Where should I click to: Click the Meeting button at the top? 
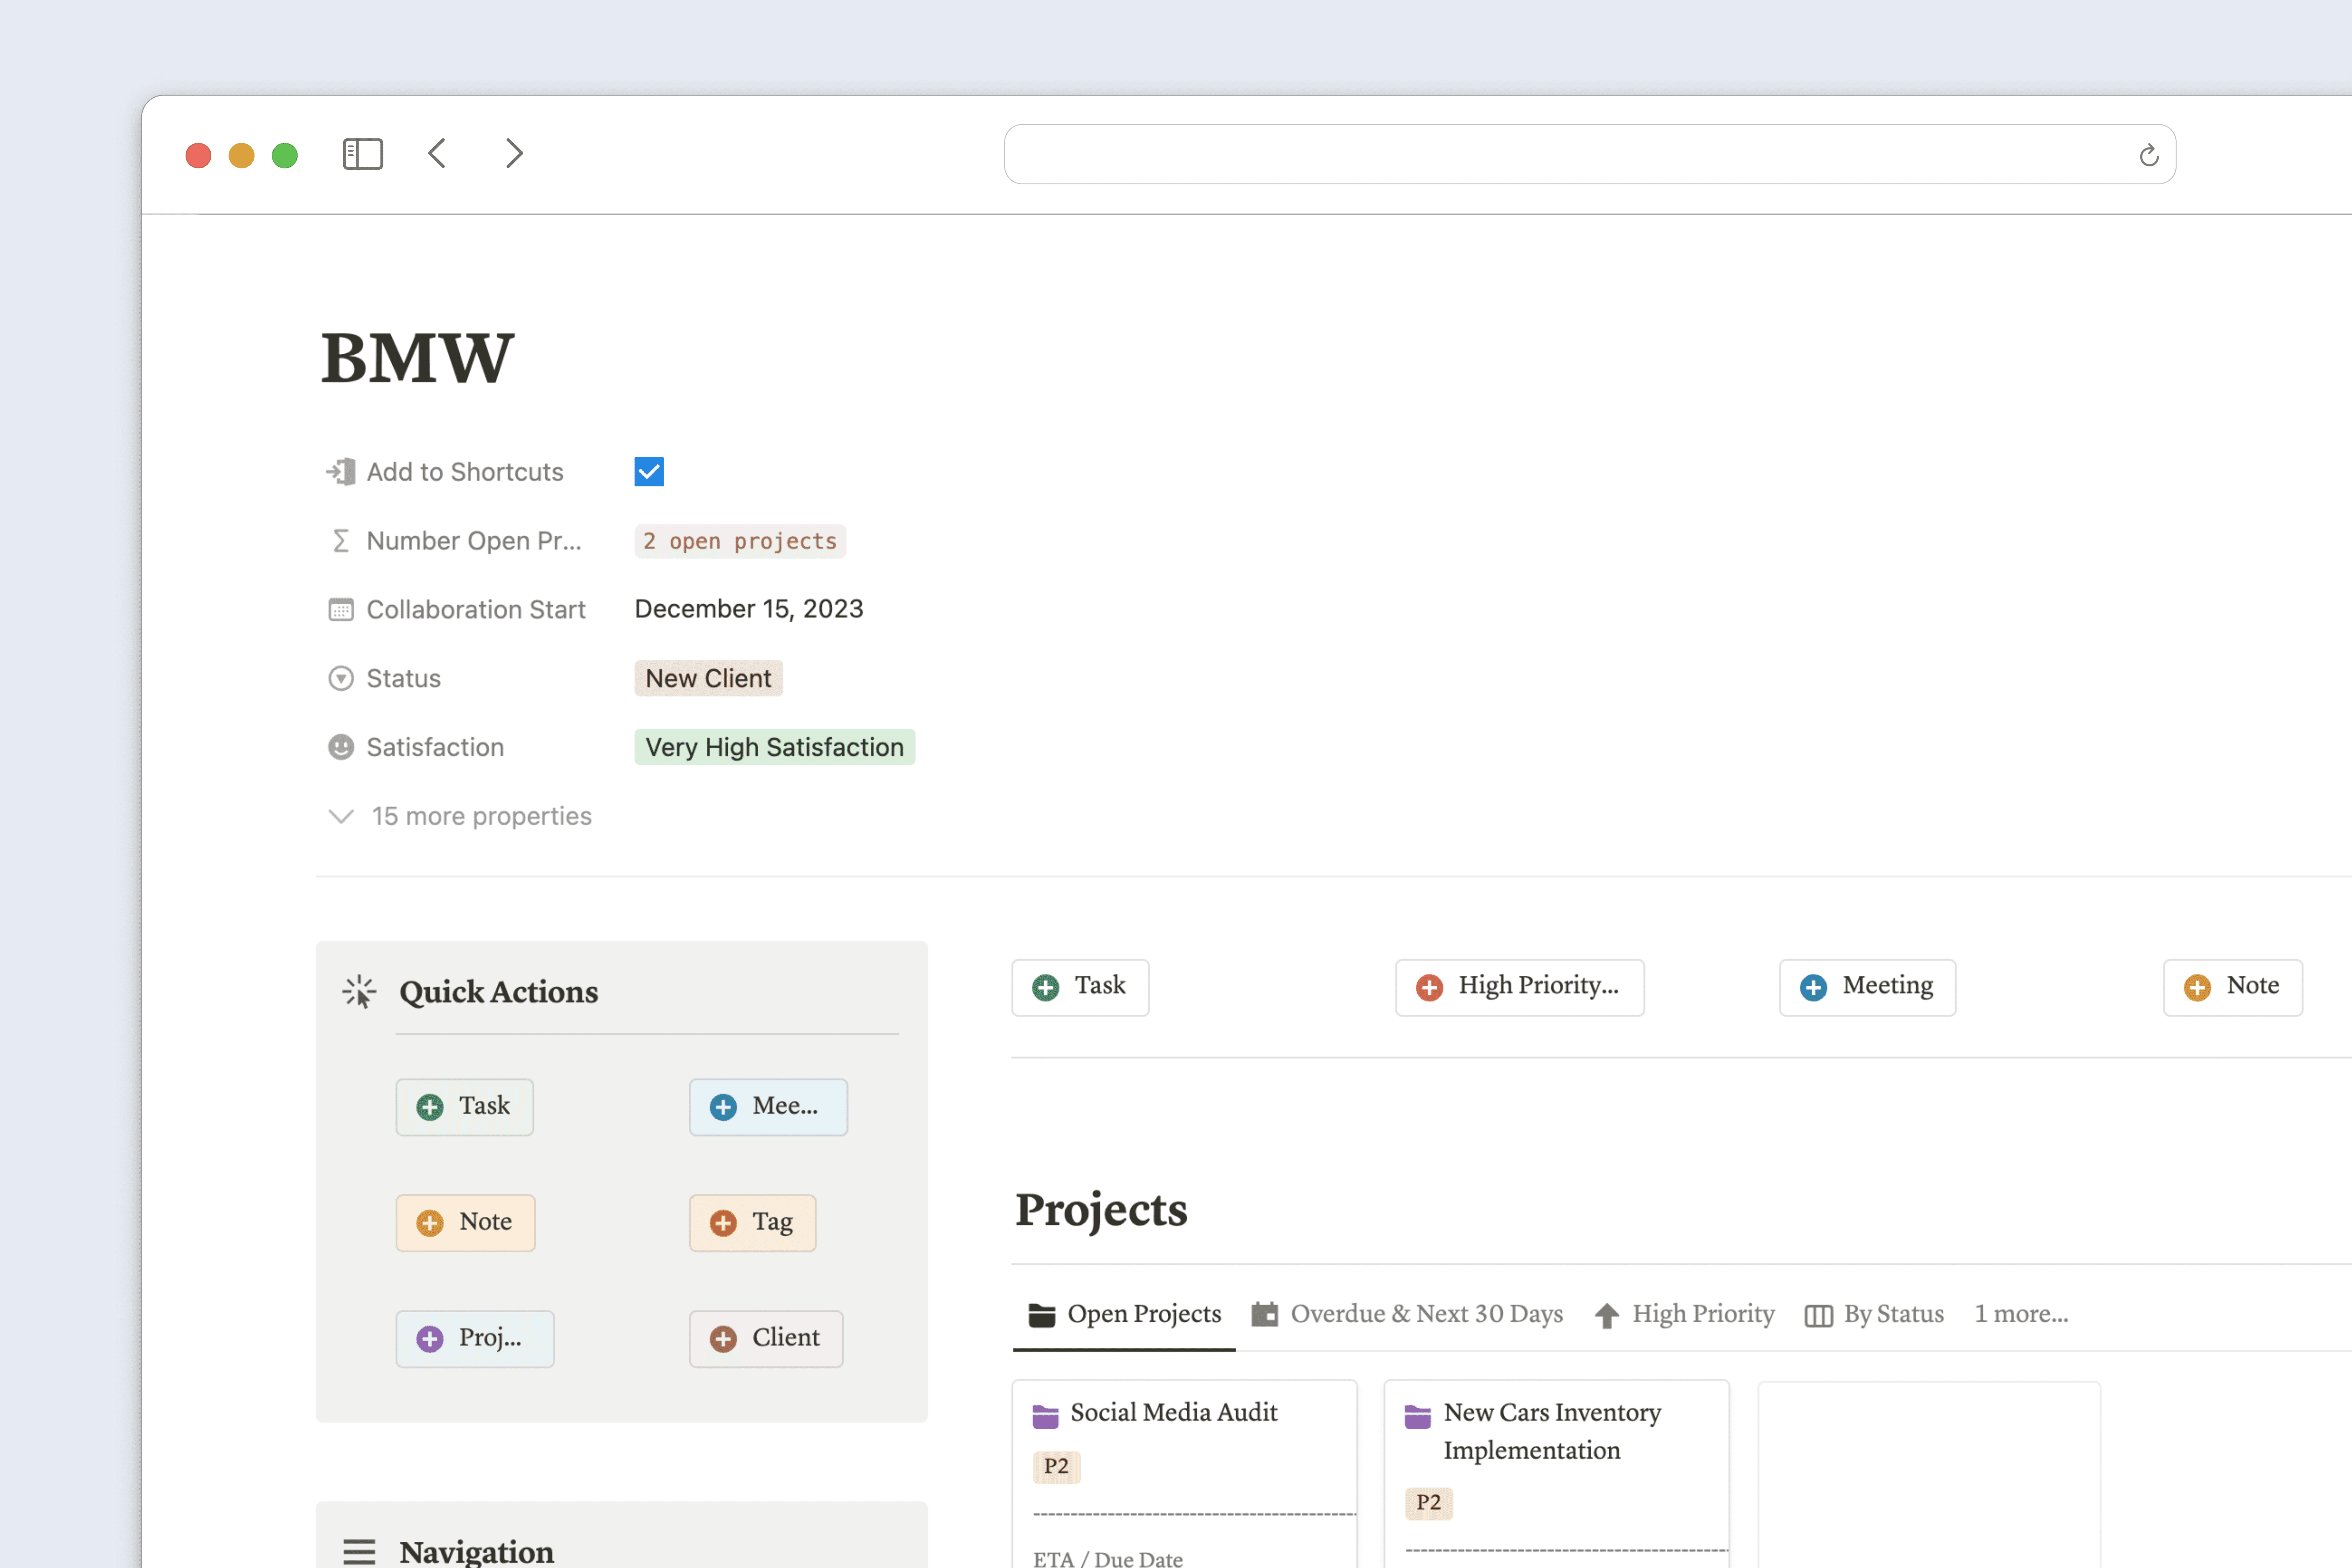coord(1866,986)
